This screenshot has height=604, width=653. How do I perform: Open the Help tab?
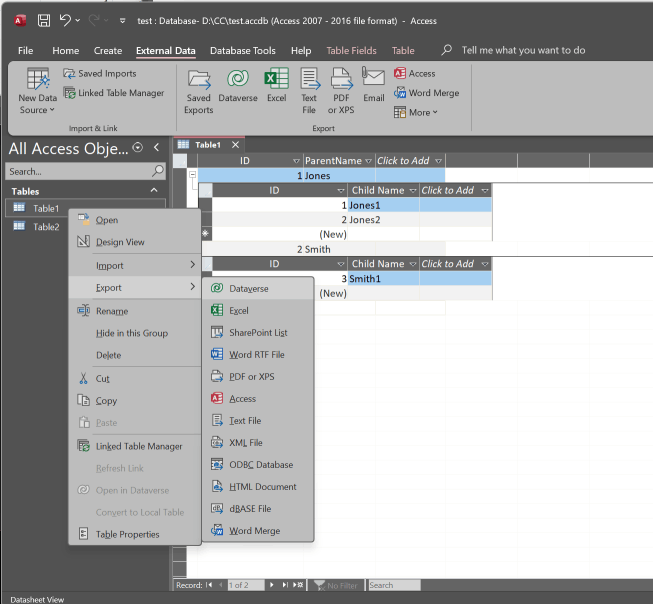pyautogui.click(x=301, y=50)
